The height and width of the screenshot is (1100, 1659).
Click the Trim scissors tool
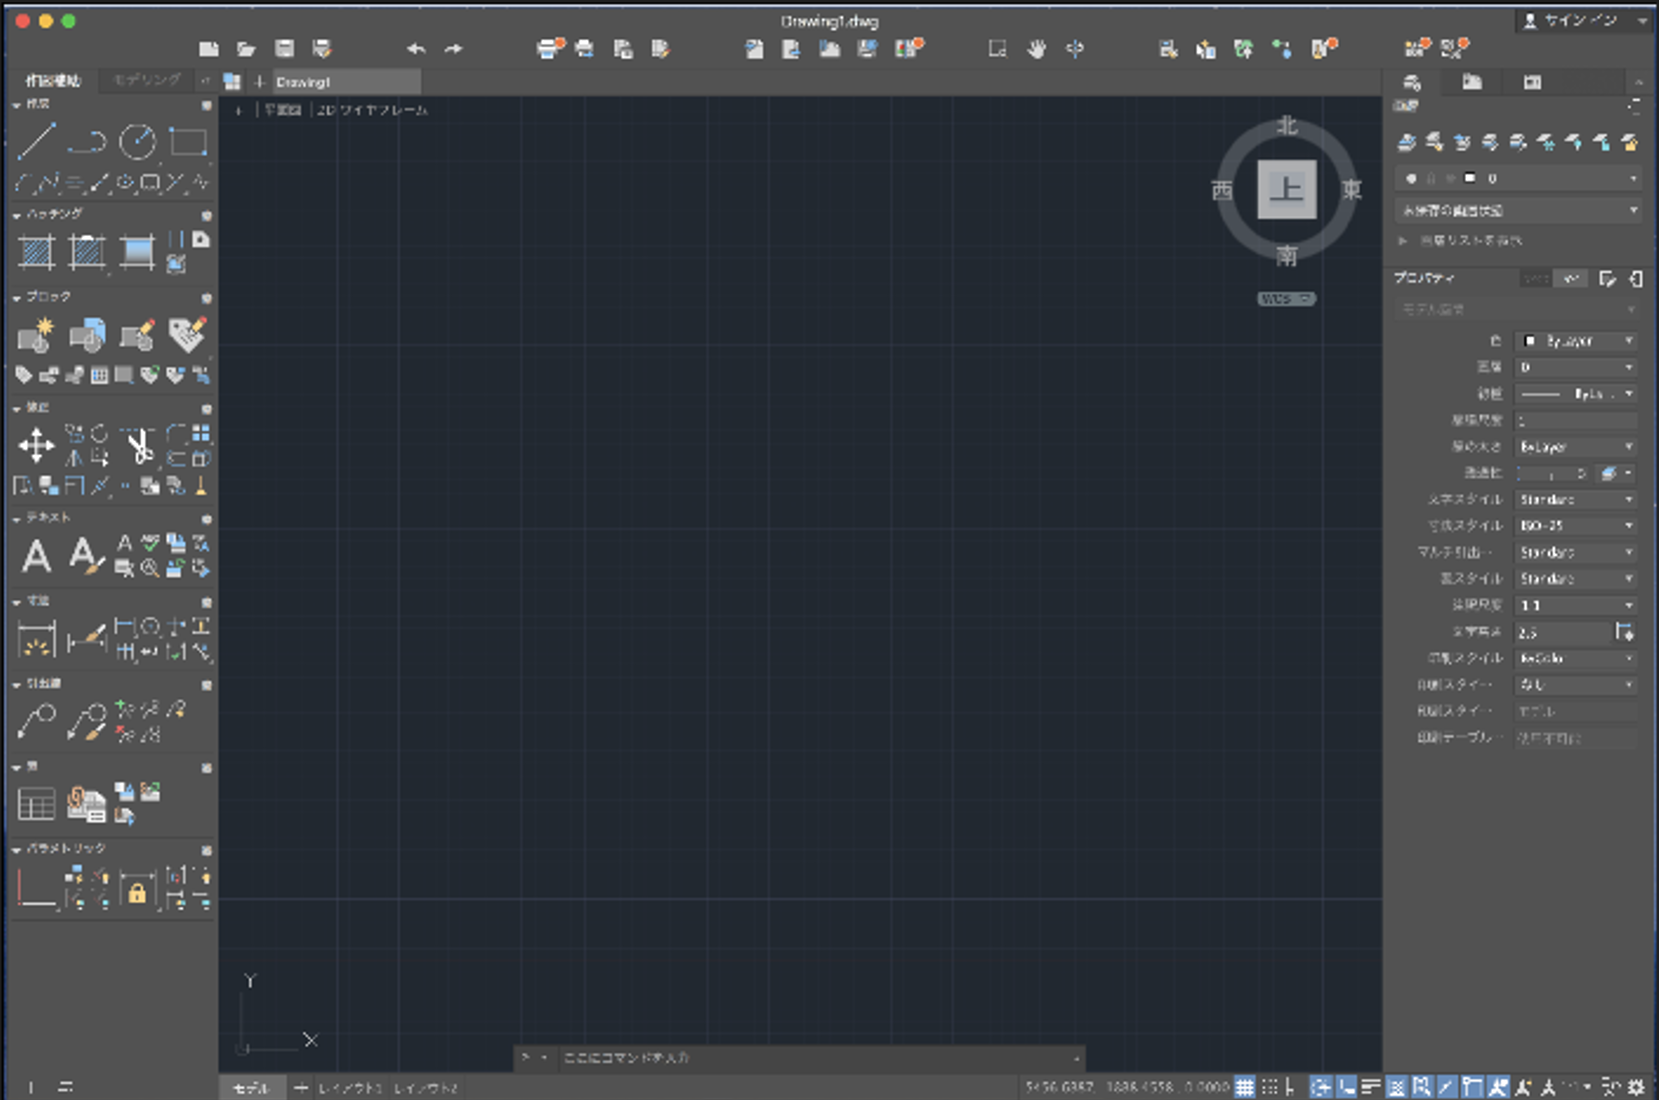[139, 446]
